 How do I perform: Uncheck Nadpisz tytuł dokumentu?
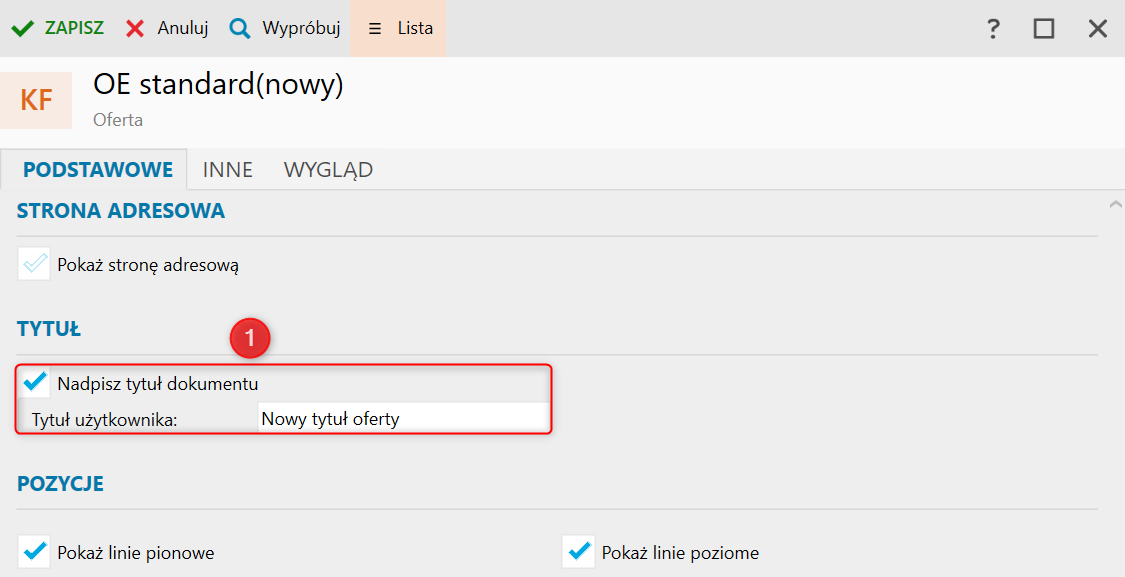[x=35, y=382]
